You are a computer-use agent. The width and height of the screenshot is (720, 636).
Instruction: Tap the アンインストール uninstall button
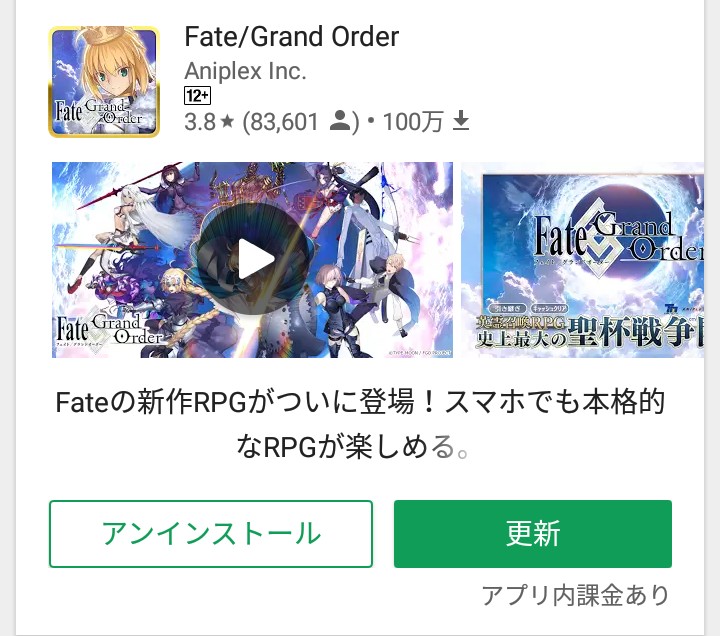coord(211,534)
